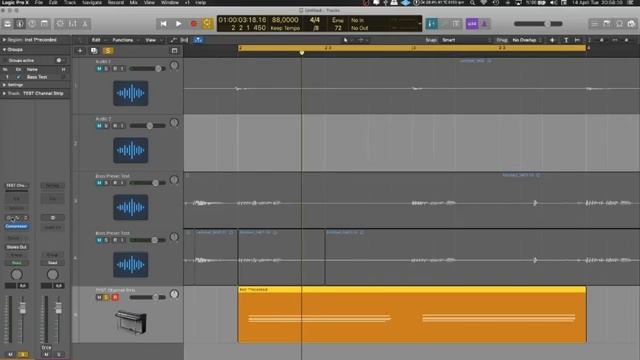Screen dimensions: 640x360
Task: Click the TEST Cha... channel strip setting button
Action: coord(16,185)
